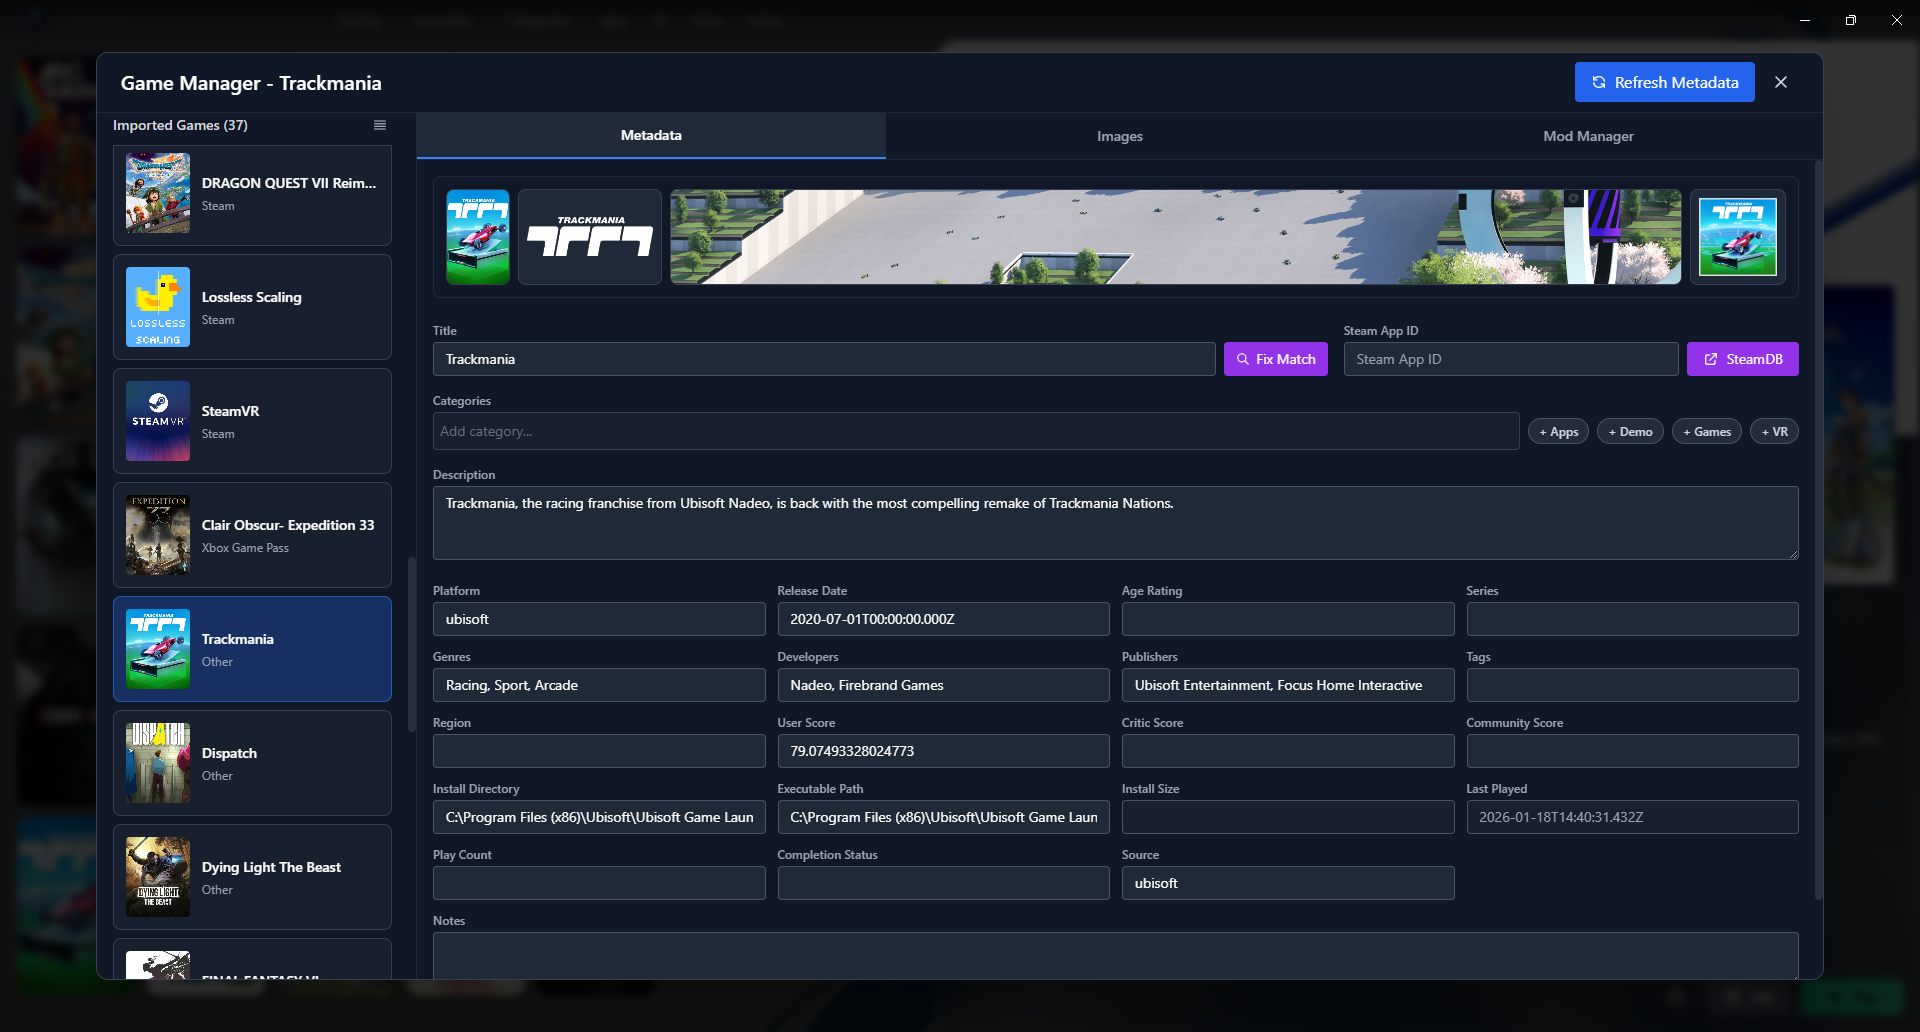Click the hamburger list icon beside Imported Games
The width and height of the screenshot is (1920, 1032).
379,125
